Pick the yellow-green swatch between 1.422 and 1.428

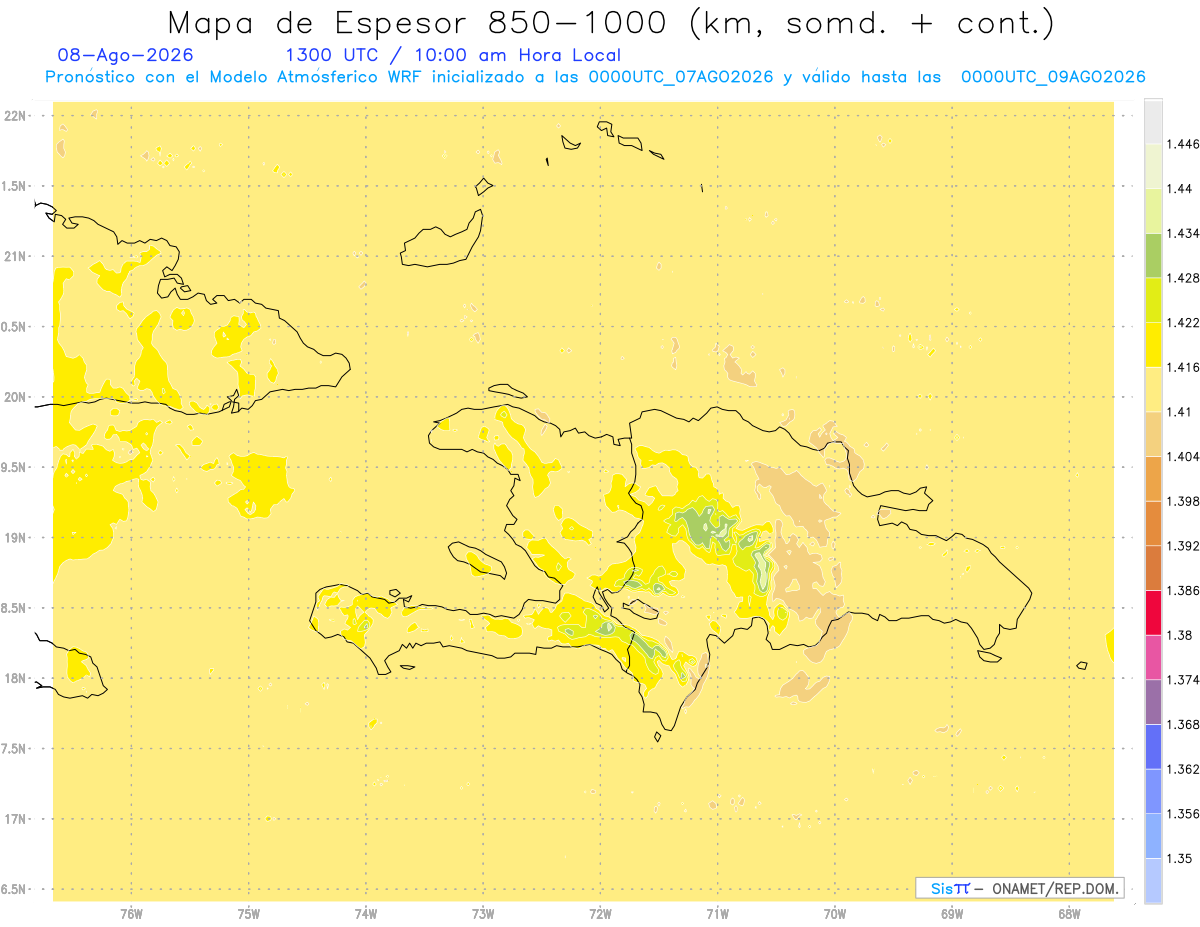tap(1153, 300)
